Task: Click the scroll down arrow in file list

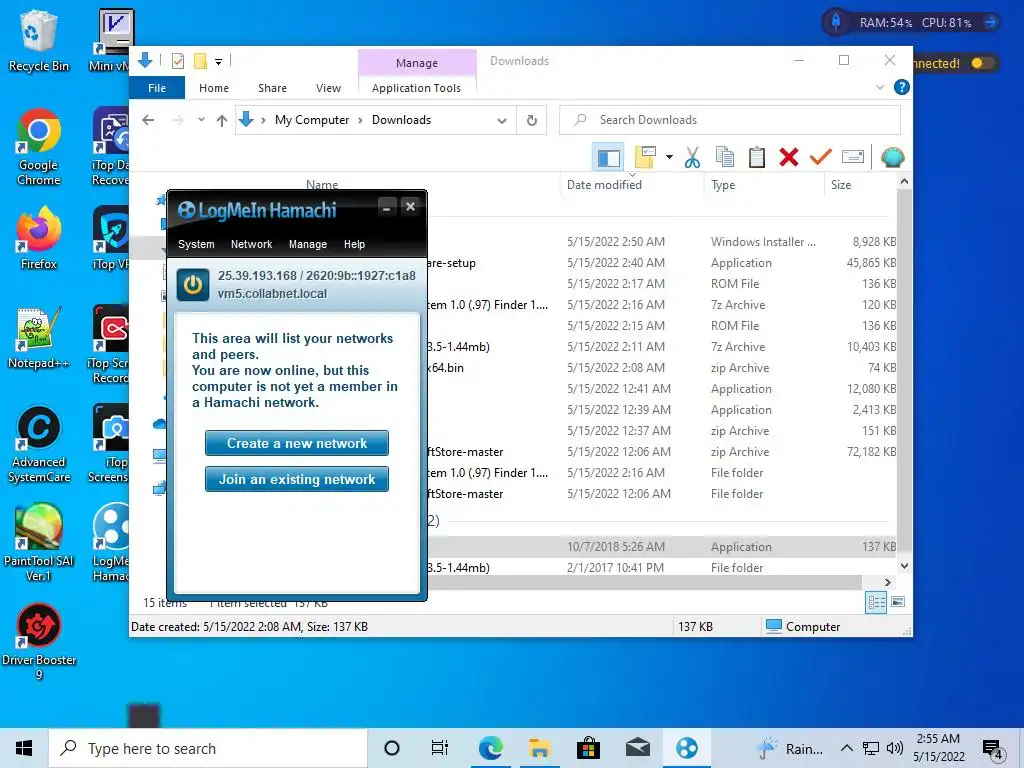Action: (904, 566)
